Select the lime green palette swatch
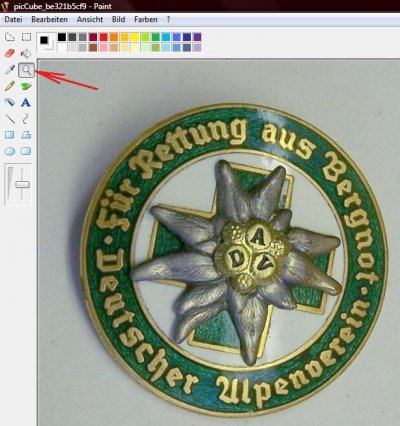The width and height of the screenshot is (400, 426). [x=145, y=37]
